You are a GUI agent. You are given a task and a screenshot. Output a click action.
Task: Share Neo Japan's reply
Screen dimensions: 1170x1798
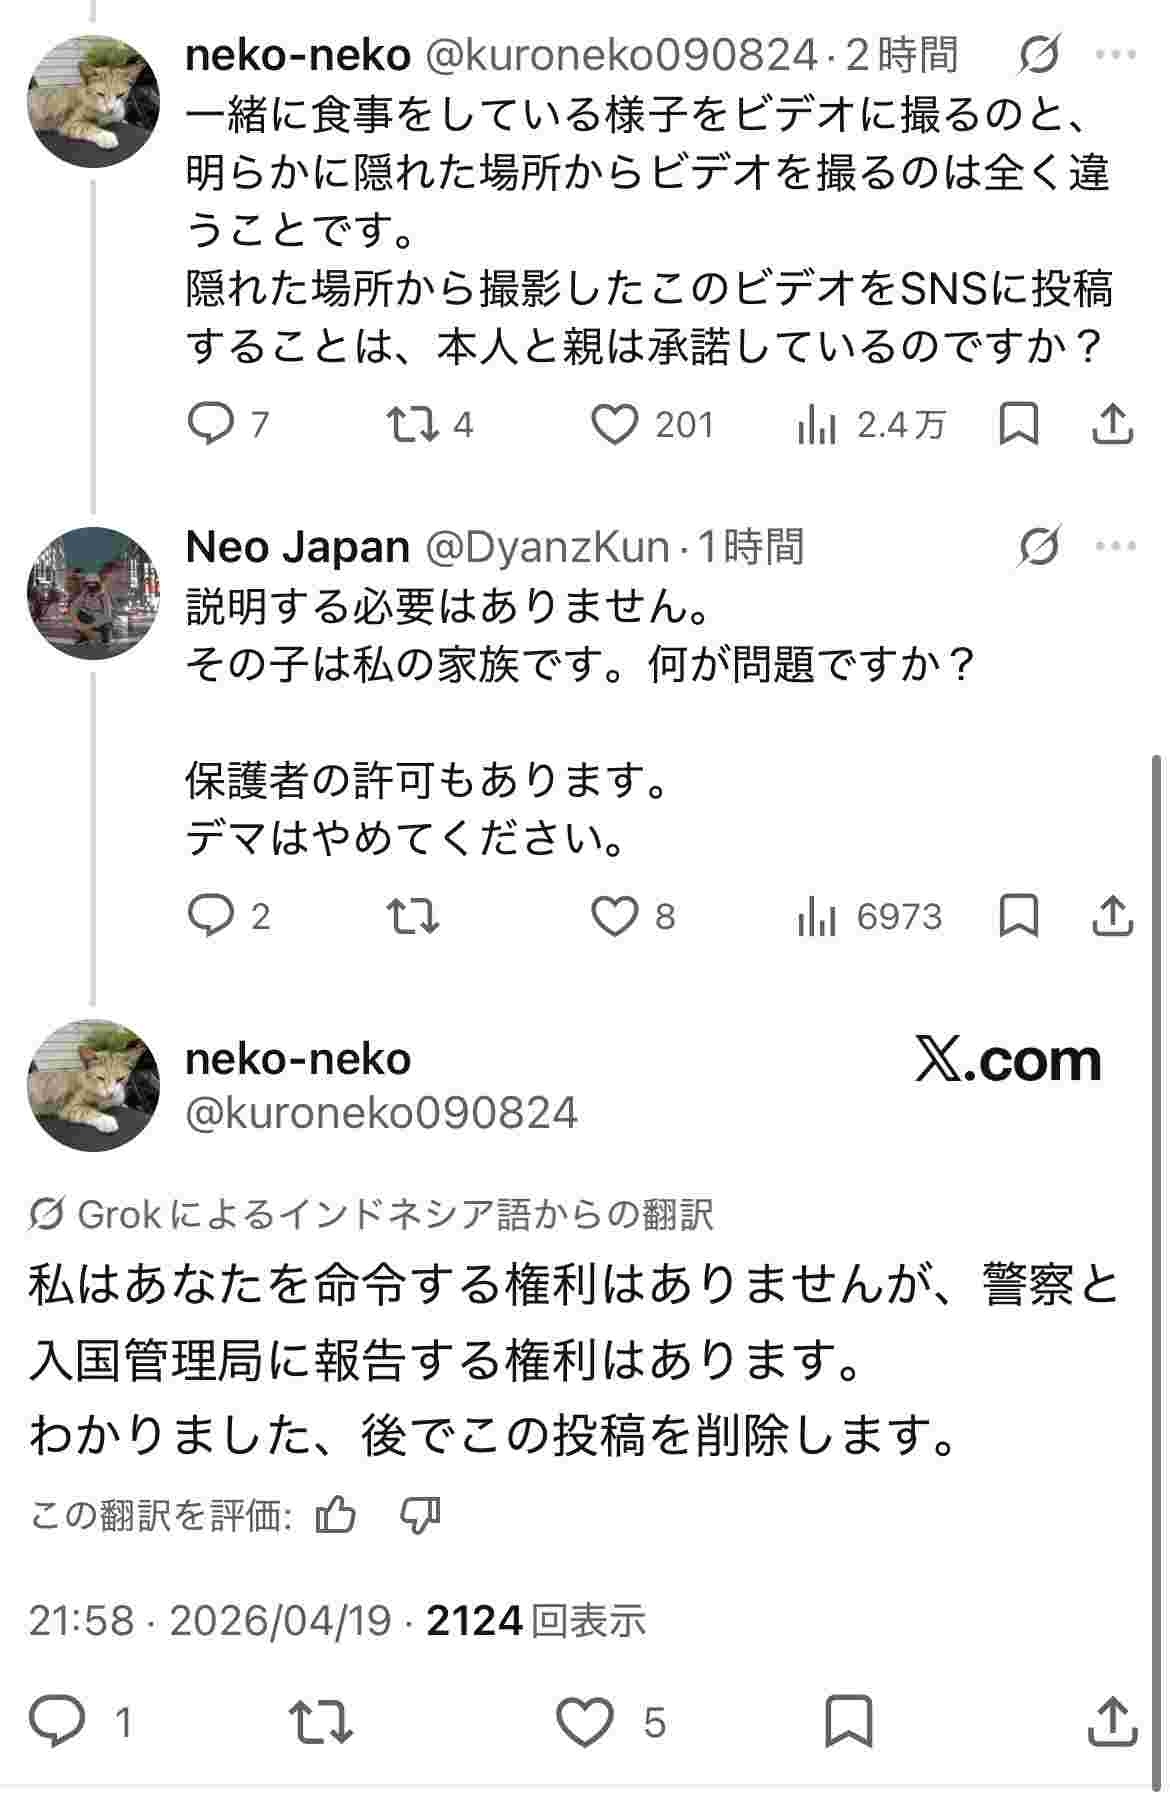pyautogui.click(x=1112, y=916)
